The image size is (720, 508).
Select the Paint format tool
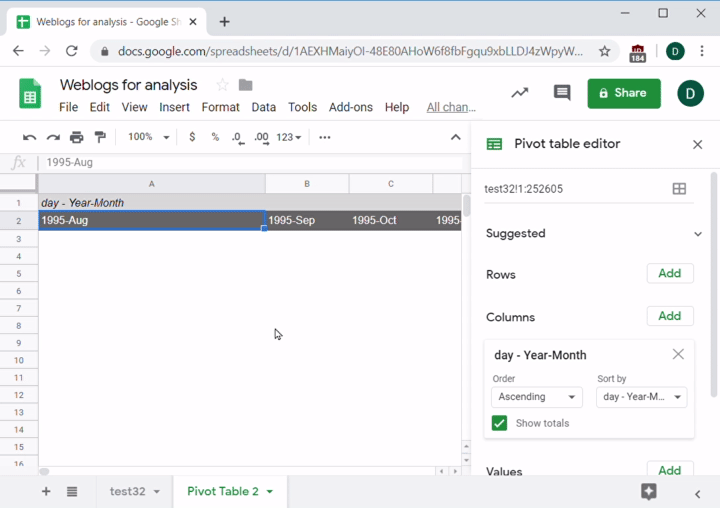click(100, 137)
